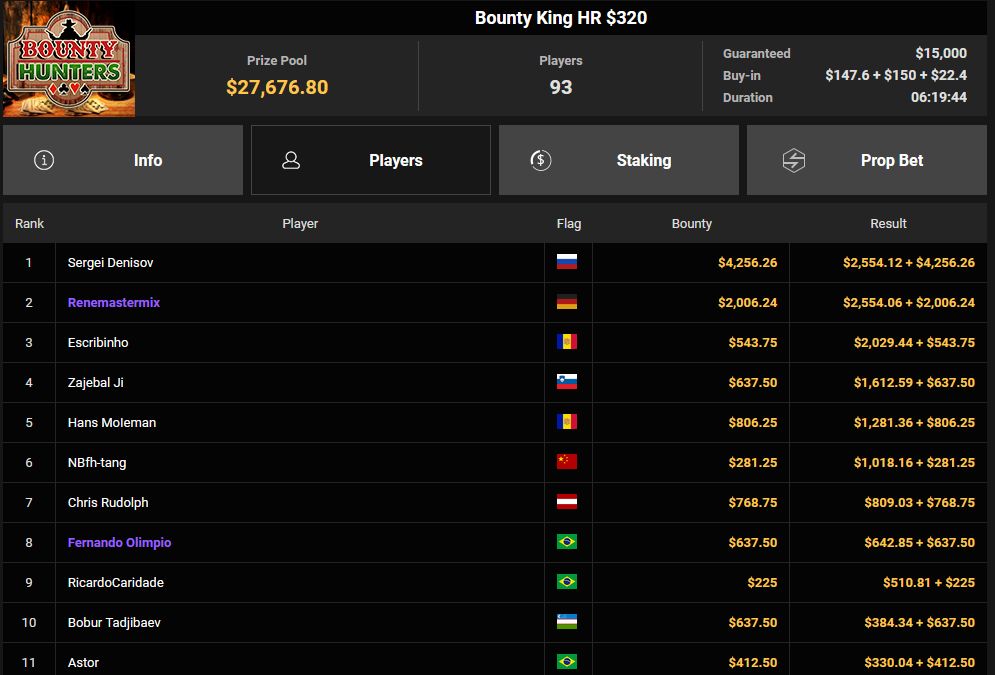This screenshot has width=995, height=675.
Task: Open Renemastermix player link
Action: [x=114, y=303]
